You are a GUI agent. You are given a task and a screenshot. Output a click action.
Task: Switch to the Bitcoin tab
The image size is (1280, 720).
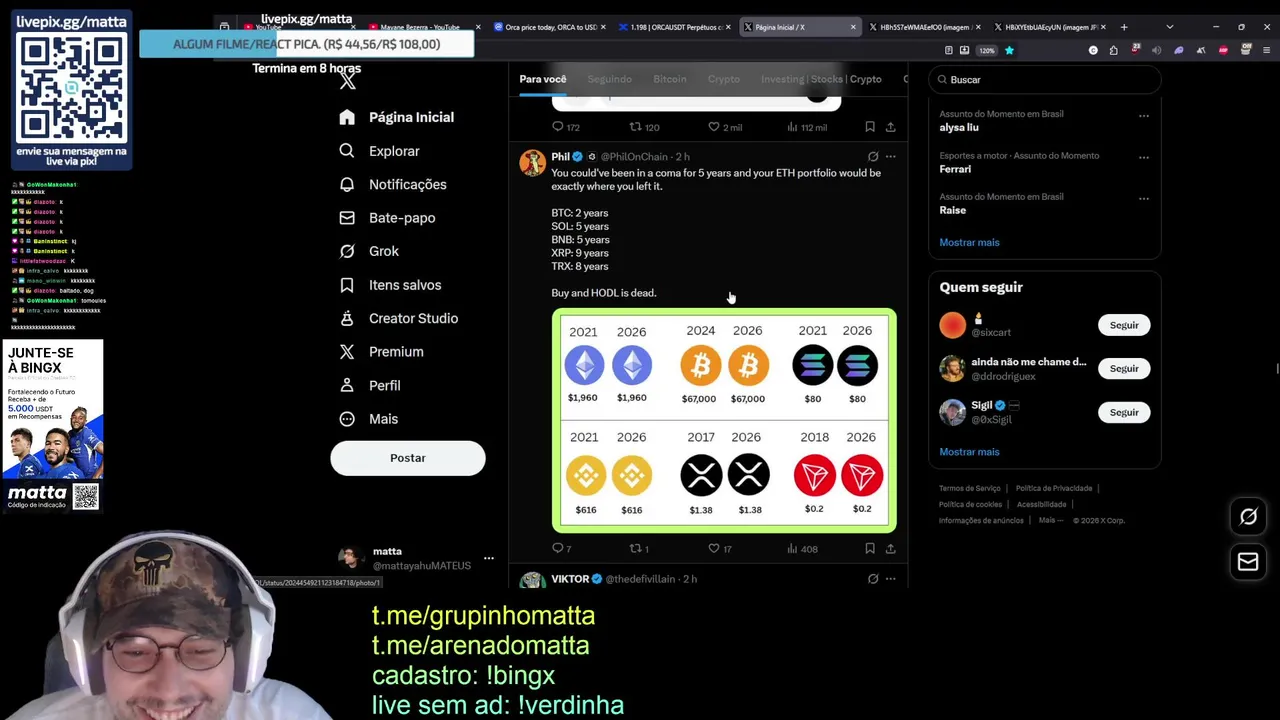(670, 79)
